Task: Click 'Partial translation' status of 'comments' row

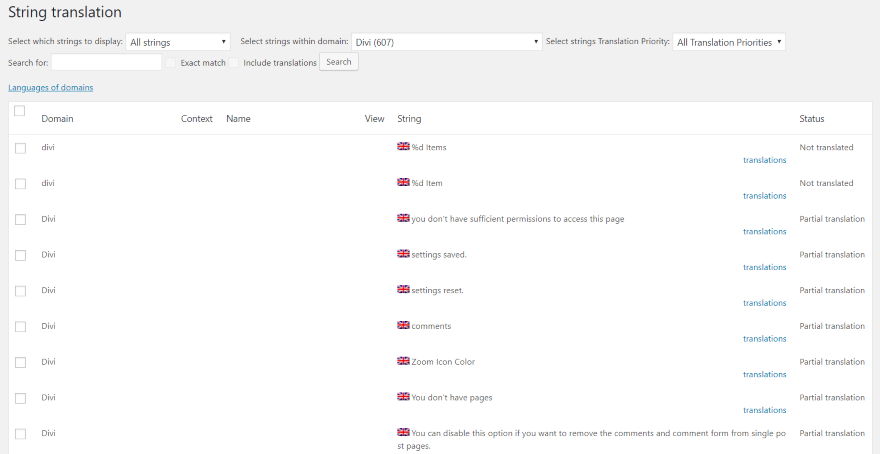Action: point(832,326)
